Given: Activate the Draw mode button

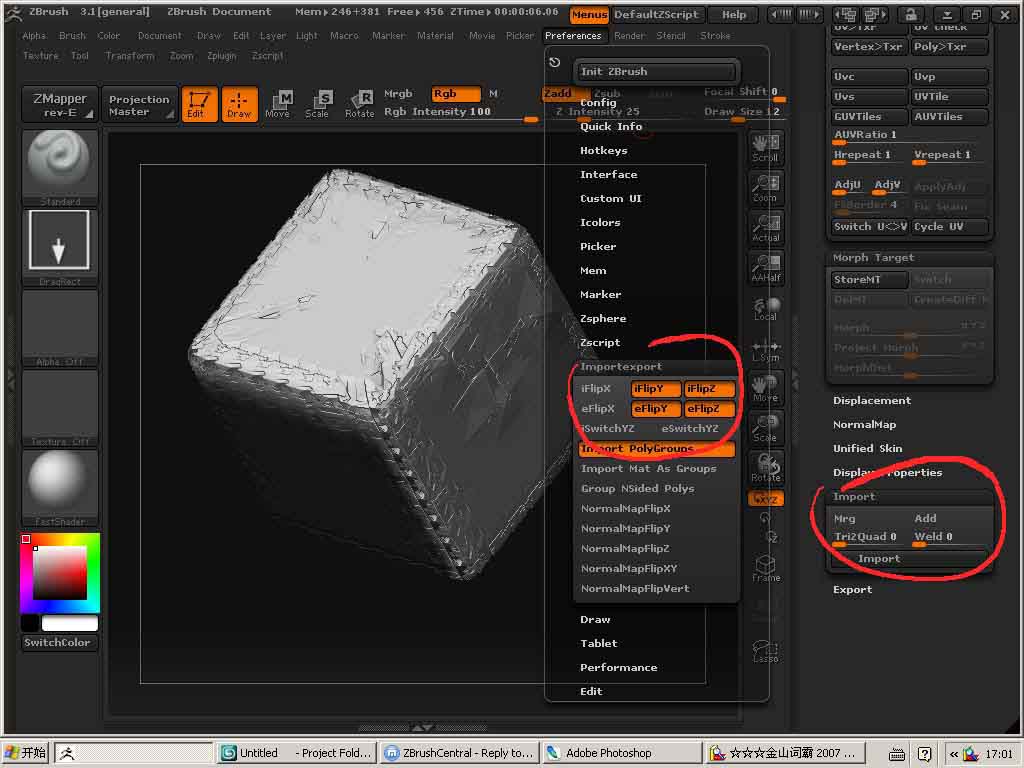Looking at the screenshot, I should click(x=239, y=104).
